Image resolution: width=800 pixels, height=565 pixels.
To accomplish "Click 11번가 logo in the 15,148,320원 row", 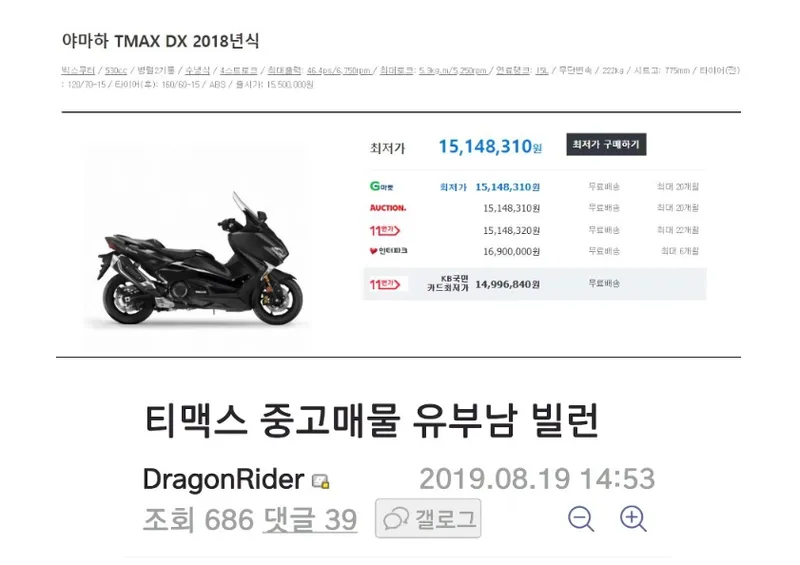I will point(385,230).
